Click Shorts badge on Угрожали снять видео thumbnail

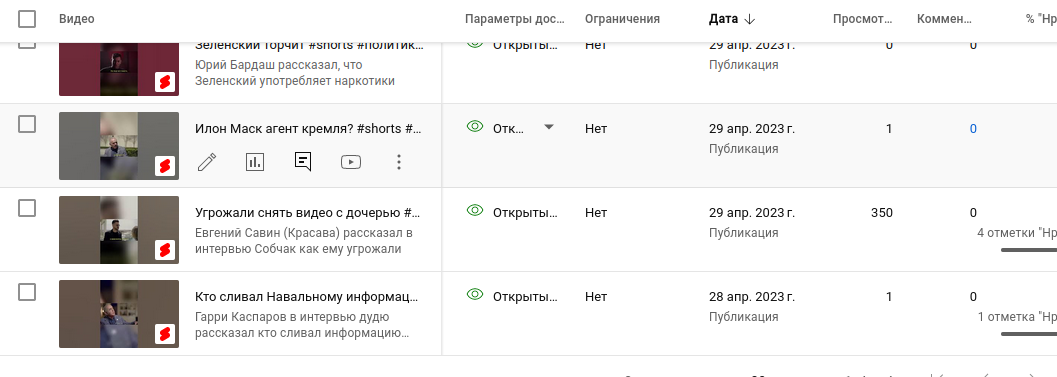(165, 250)
